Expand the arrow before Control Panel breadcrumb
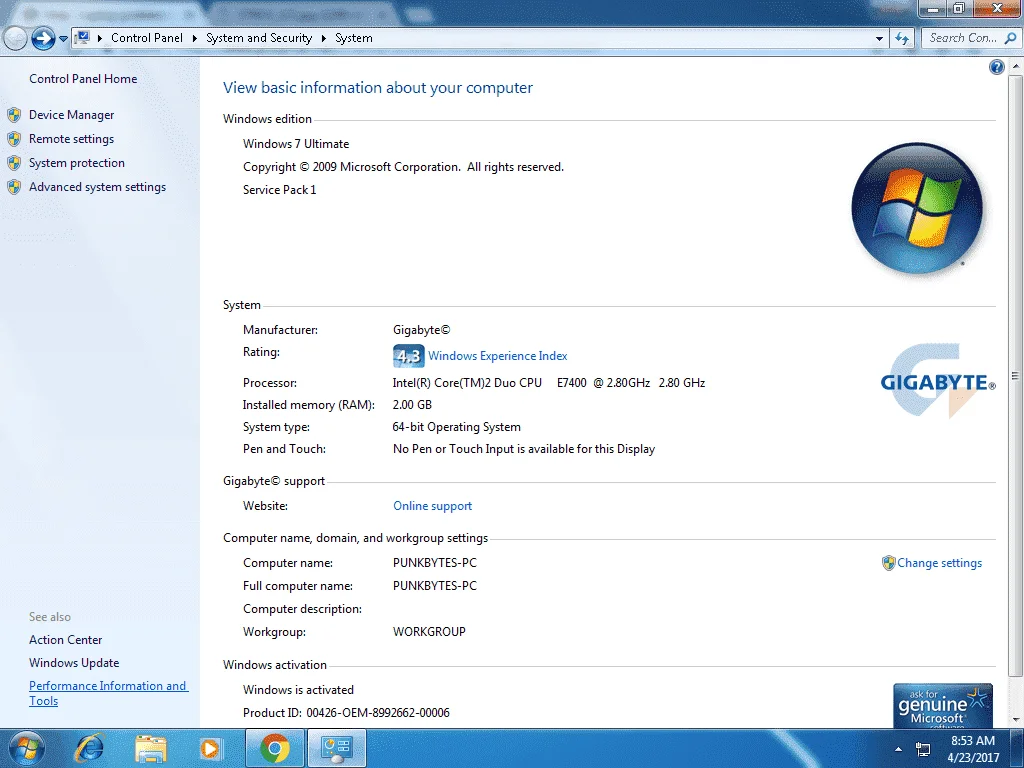This screenshot has height=768, width=1024. (x=100, y=38)
